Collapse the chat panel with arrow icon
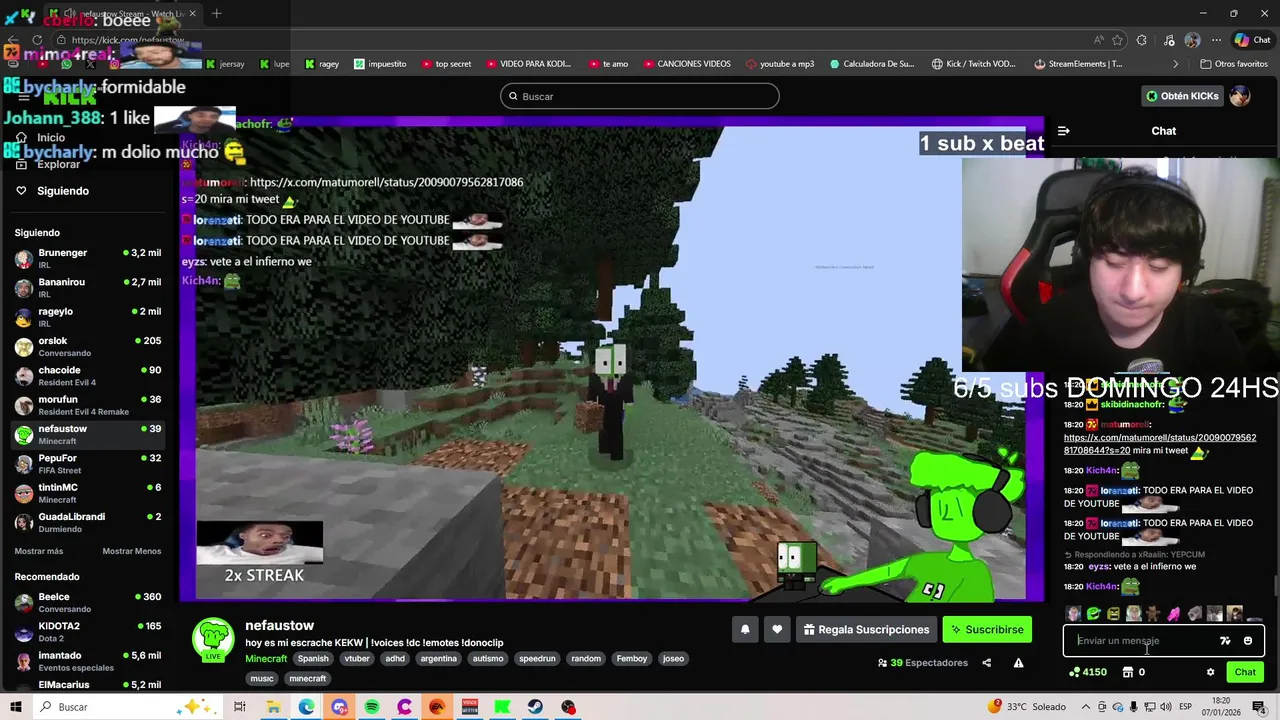The width and height of the screenshot is (1280, 720). [1063, 131]
